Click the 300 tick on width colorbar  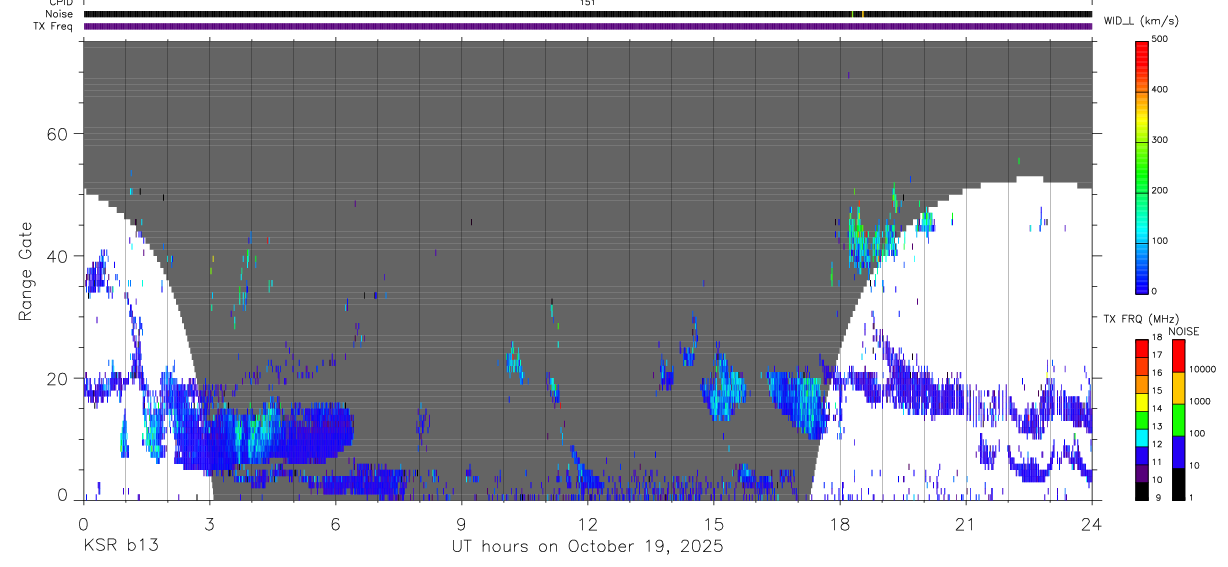1161,140
